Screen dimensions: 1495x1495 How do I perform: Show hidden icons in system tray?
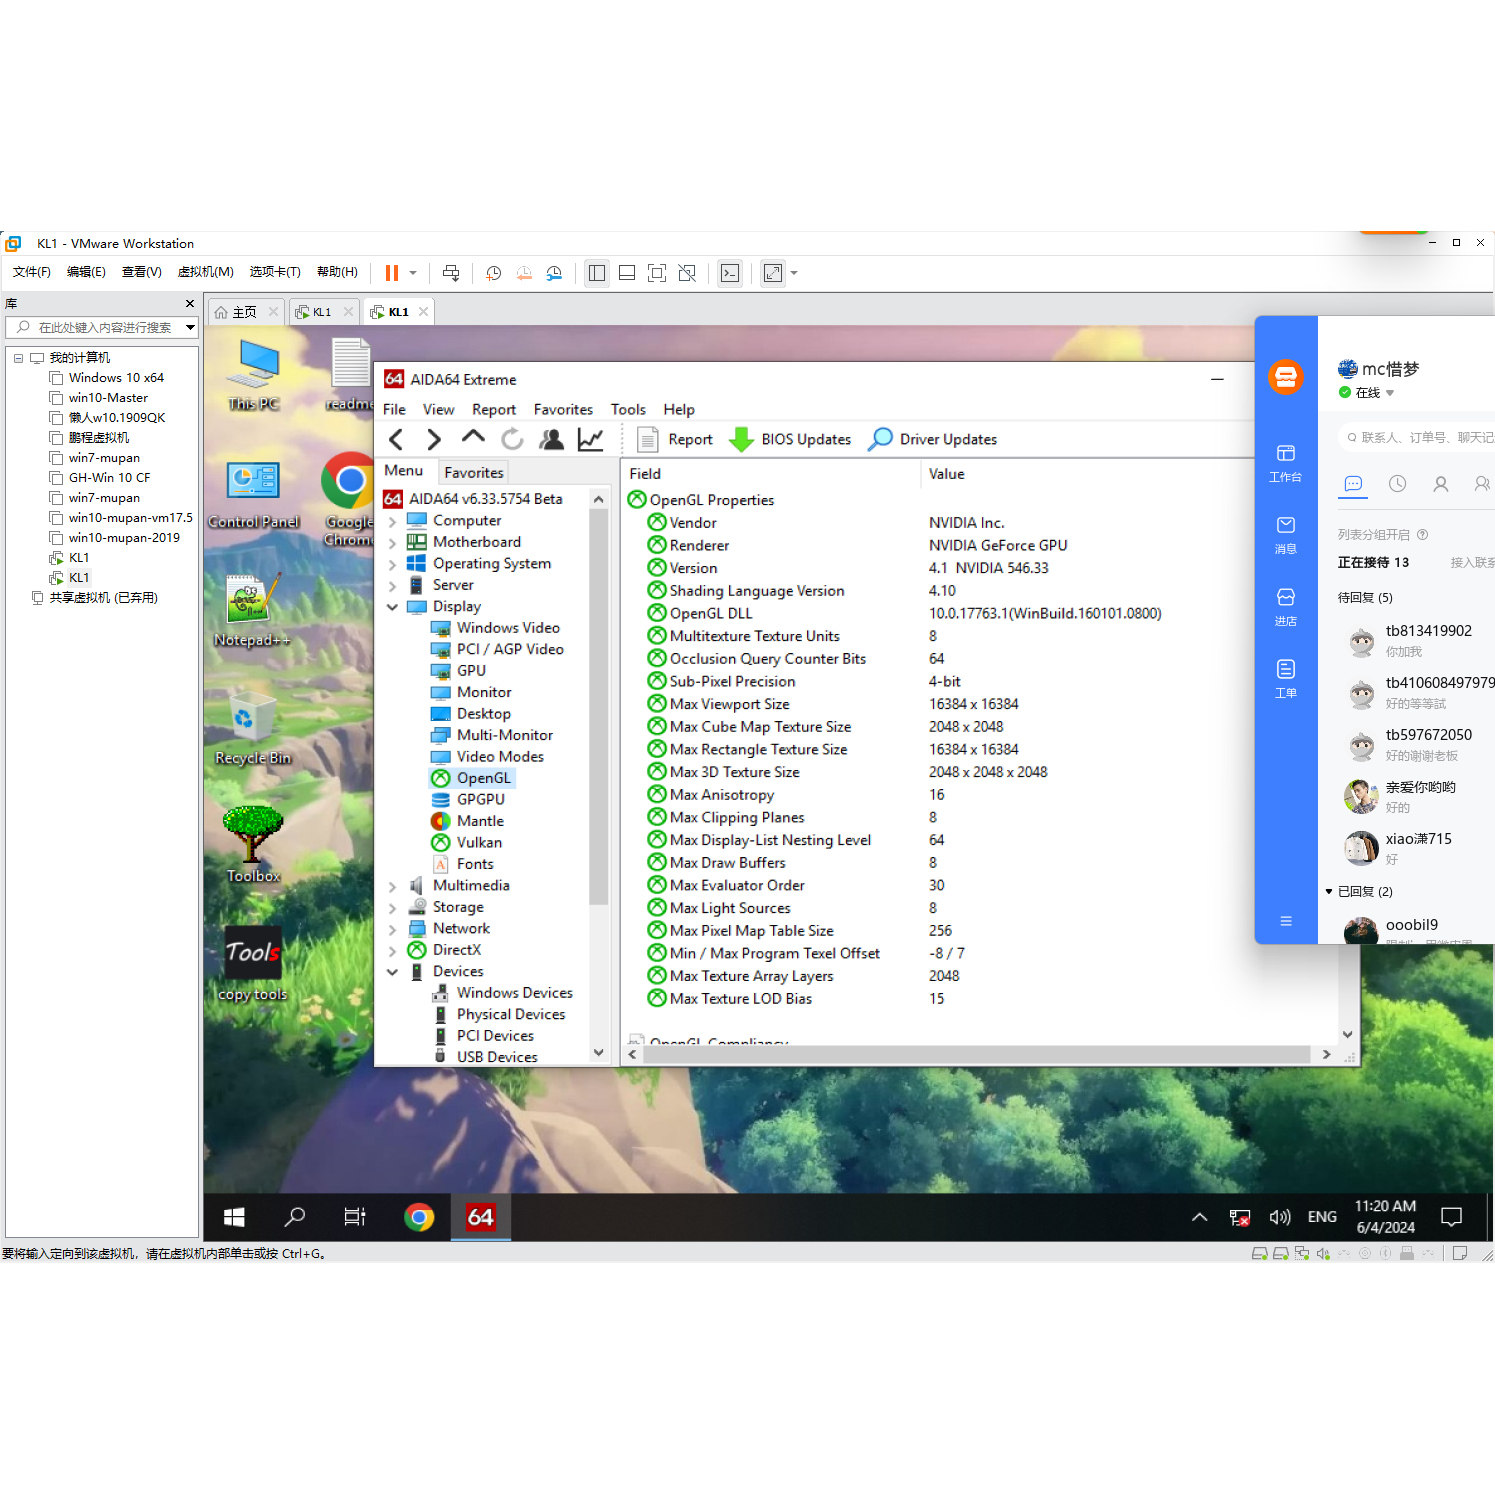[x=1199, y=1217]
